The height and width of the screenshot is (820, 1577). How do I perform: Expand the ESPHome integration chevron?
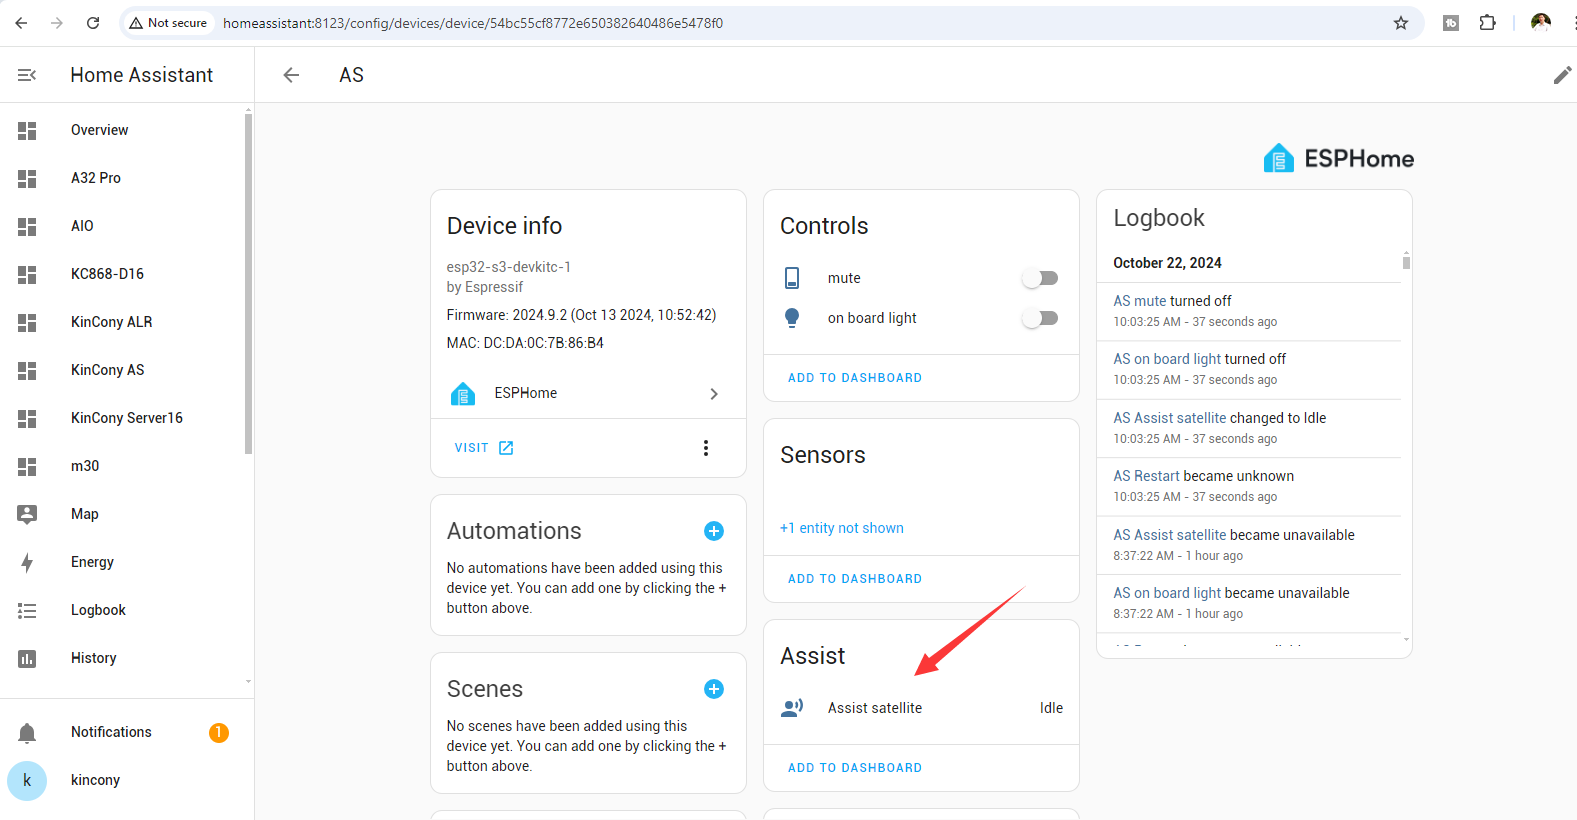713,394
